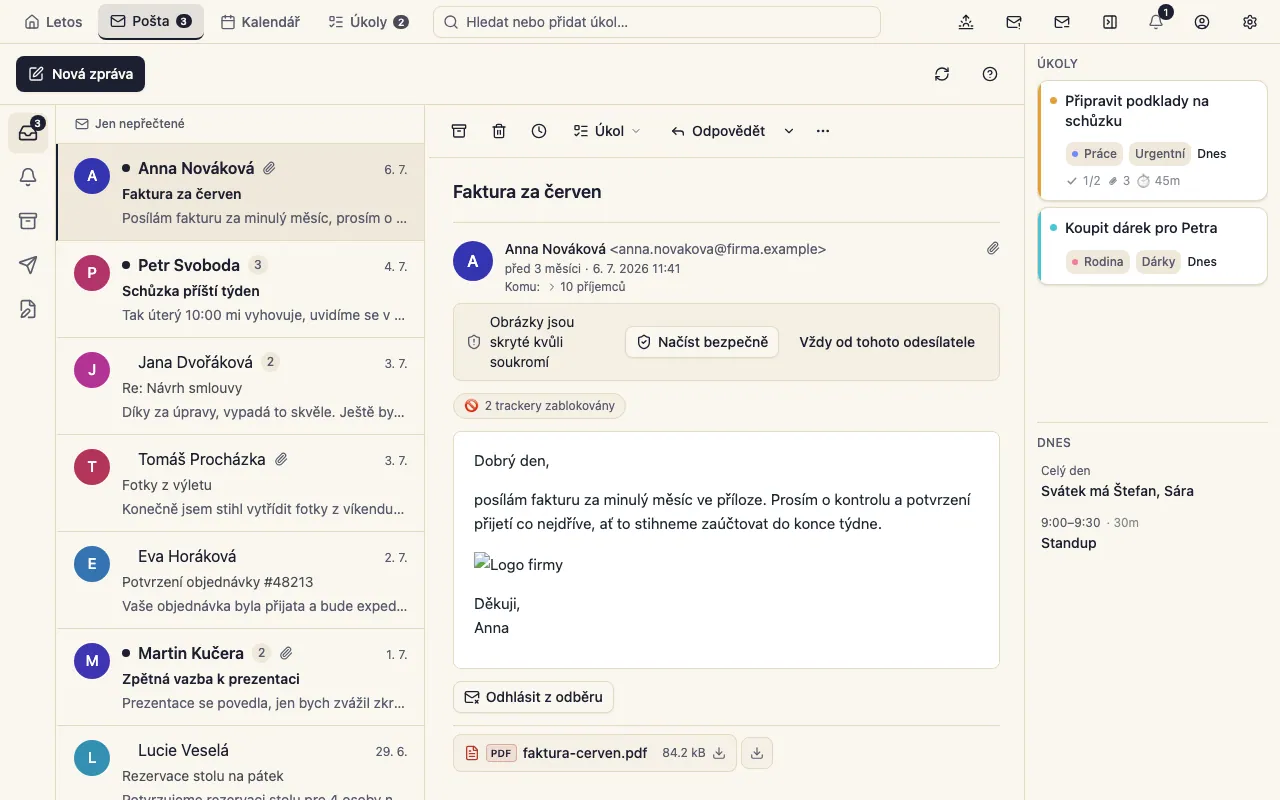This screenshot has width=1280, height=800.
Task: Open Petr Svoboda's Schůzka příští týden email
Action: click(x=241, y=290)
